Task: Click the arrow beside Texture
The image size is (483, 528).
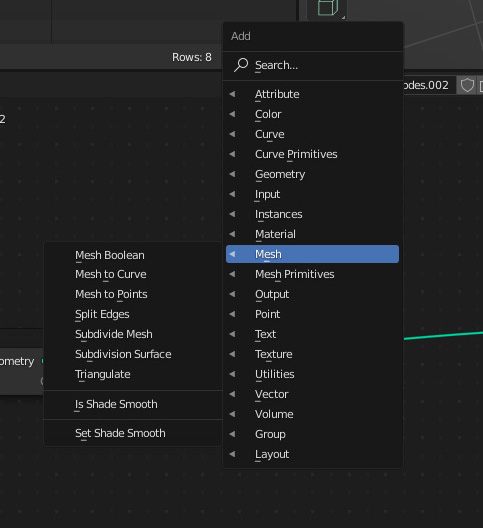Action: pyautogui.click(x=232, y=354)
